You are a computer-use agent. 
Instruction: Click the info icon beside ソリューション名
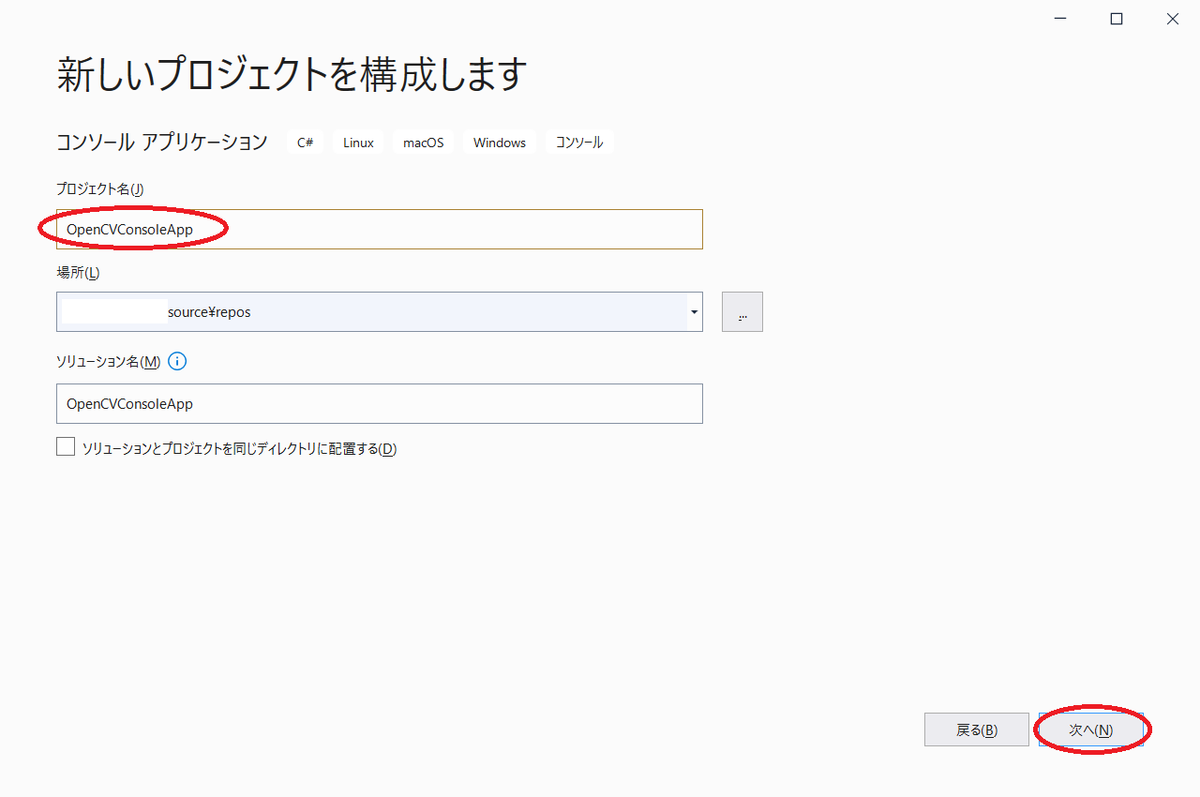(x=177, y=361)
